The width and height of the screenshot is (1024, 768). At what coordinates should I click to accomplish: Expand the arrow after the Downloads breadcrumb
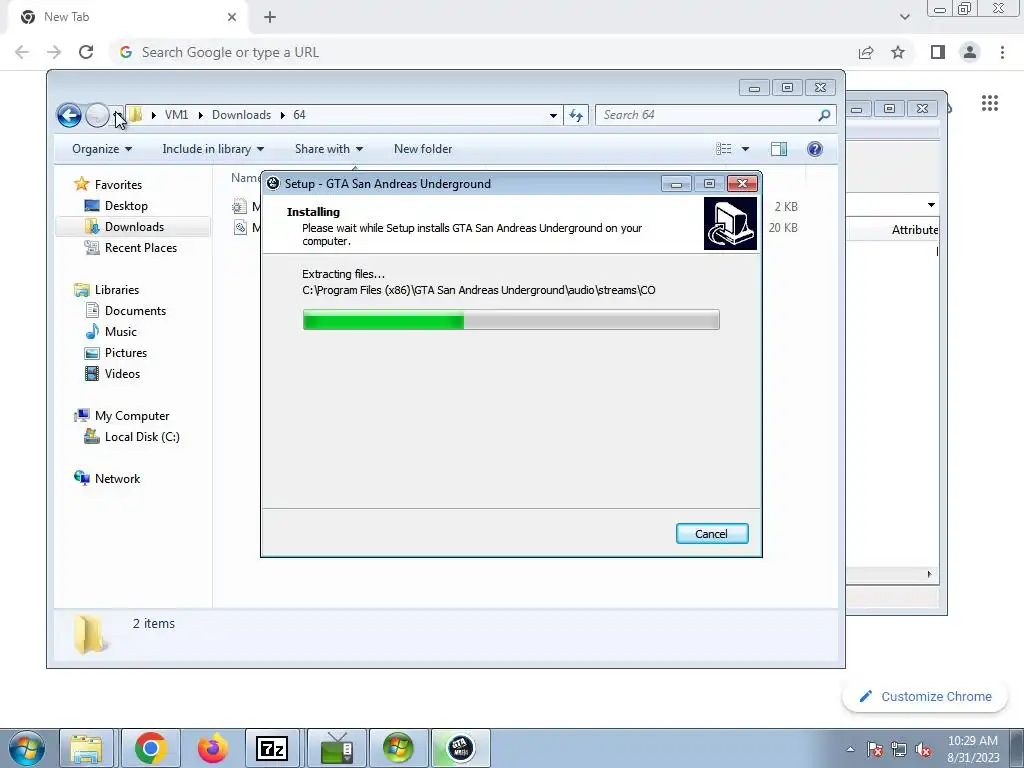pyautogui.click(x=283, y=115)
